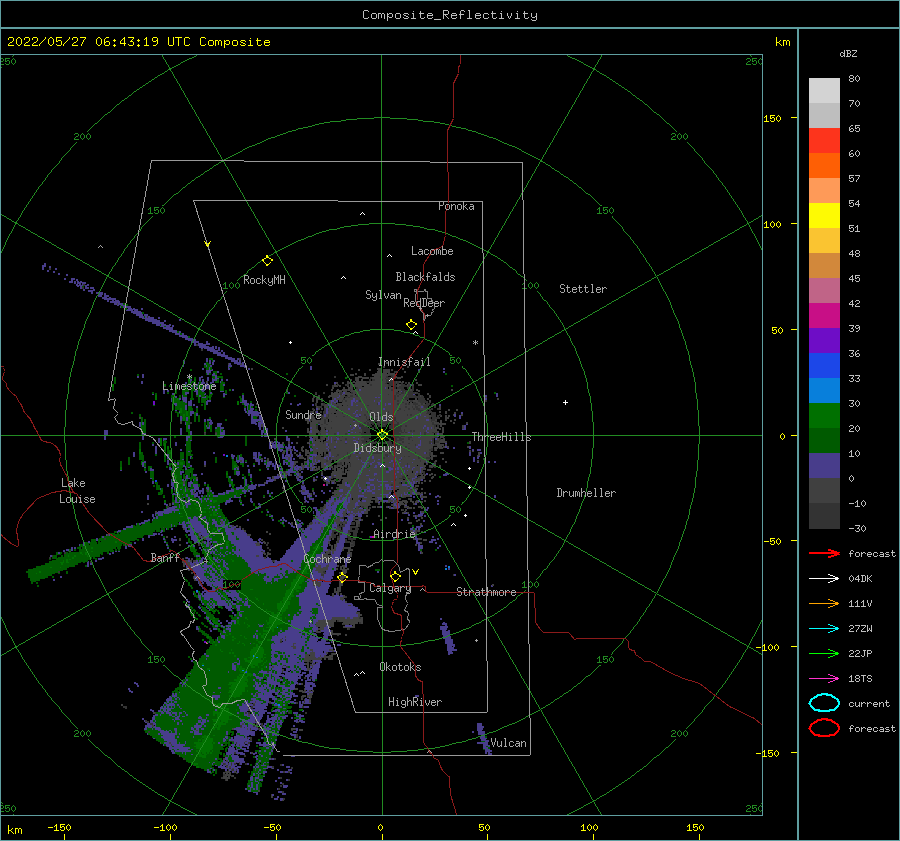Click the ThreeHills label

click(502, 437)
